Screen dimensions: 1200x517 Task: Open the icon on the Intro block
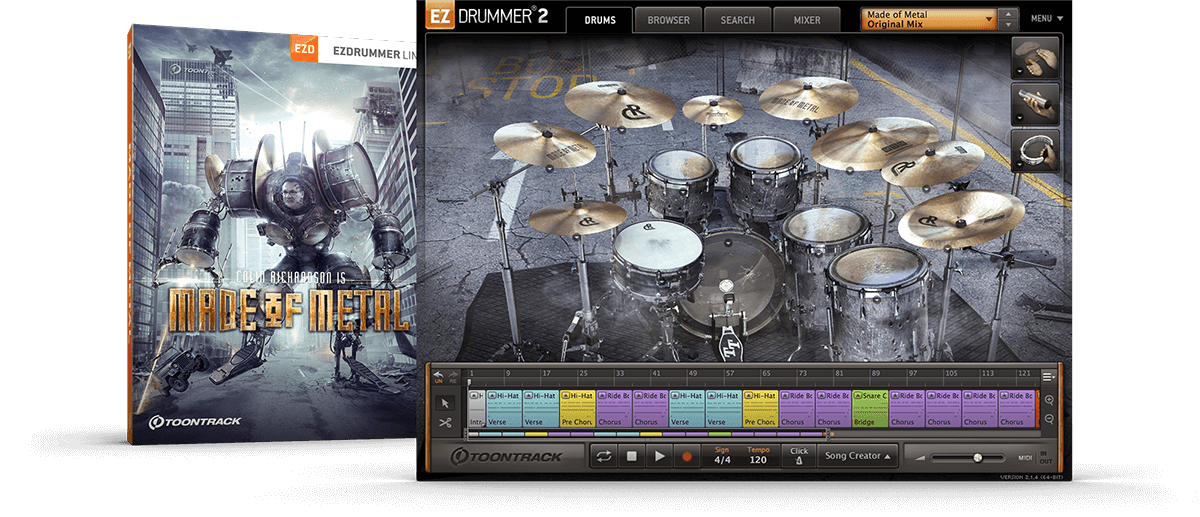[474, 396]
